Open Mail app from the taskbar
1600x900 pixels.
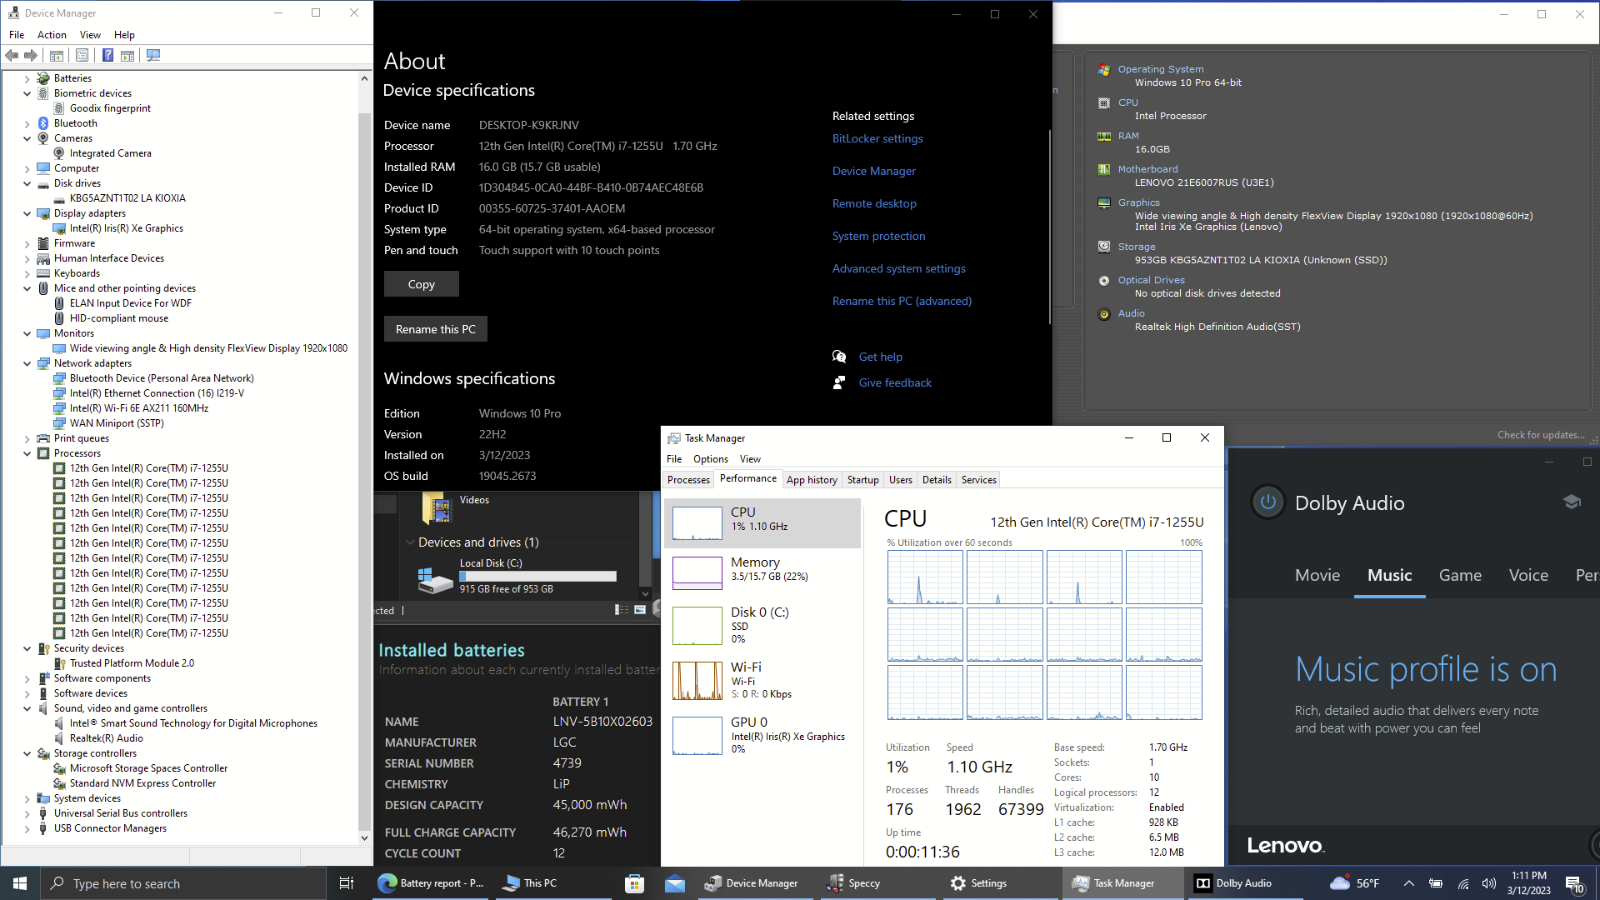click(x=675, y=883)
